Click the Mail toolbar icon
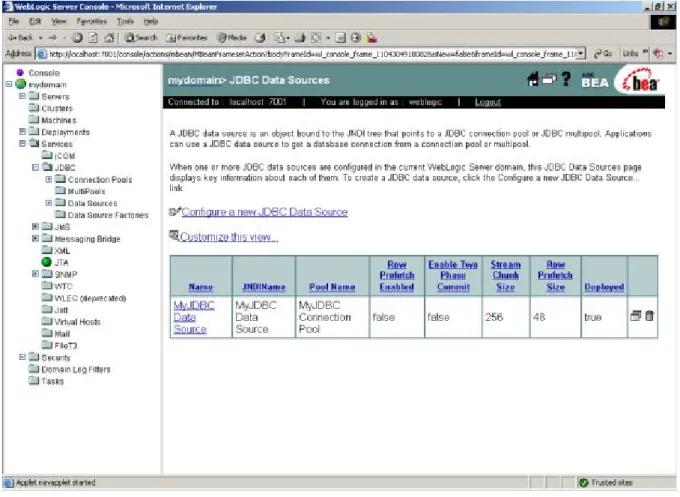Image resolution: width=680 pixels, height=497 pixels. (x=281, y=38)
